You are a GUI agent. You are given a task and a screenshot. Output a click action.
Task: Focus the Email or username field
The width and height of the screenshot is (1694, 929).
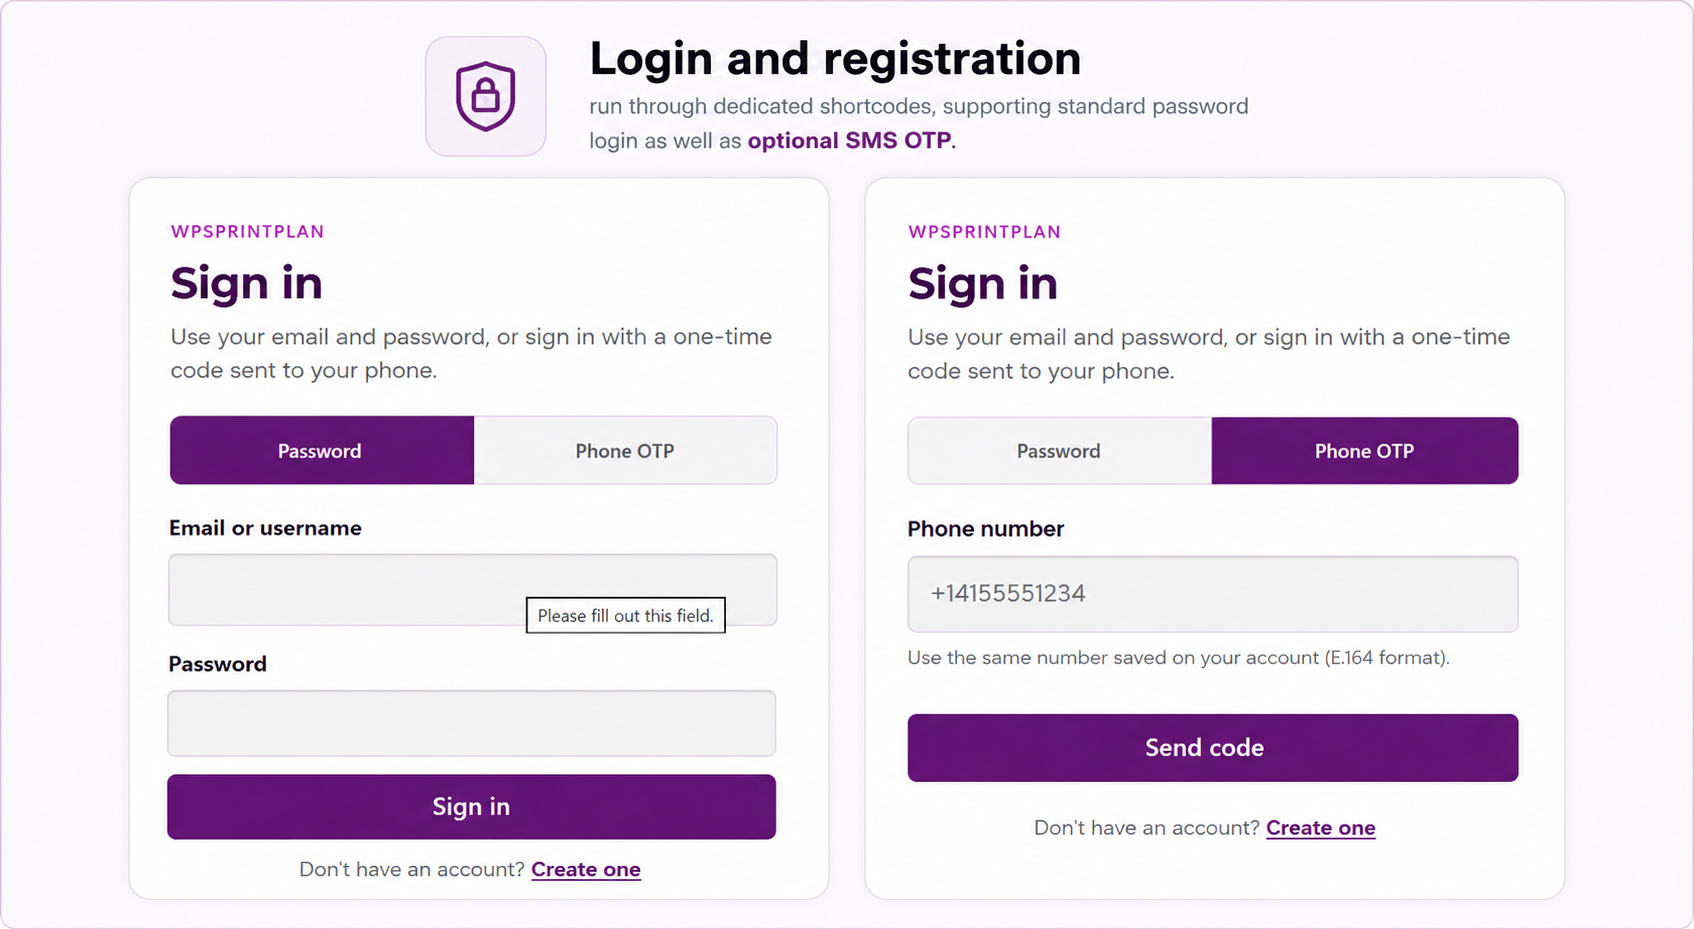[472, 590]
